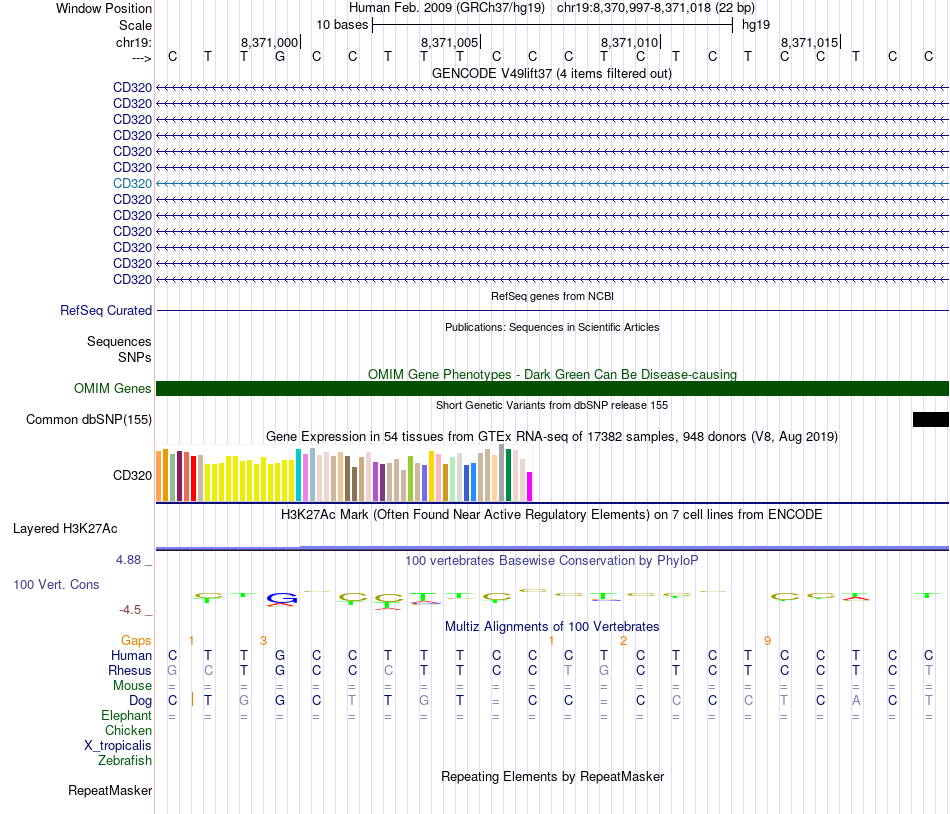Click the 4.88 conservation scale value

(128, 560)
